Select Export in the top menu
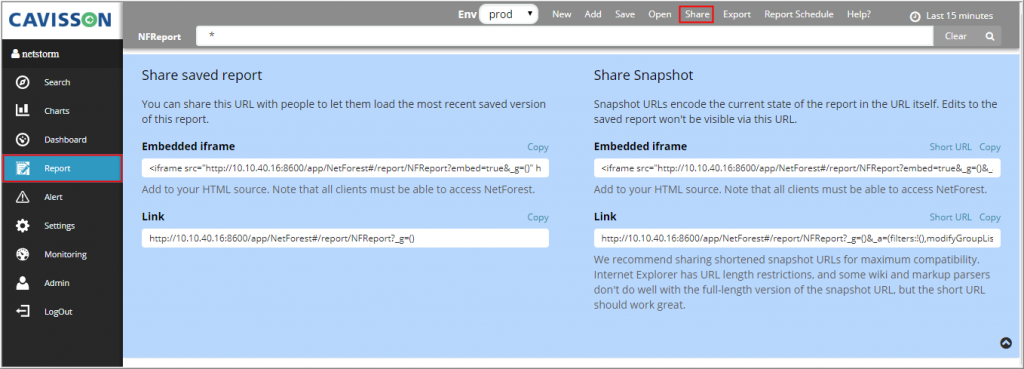The height and width of the screenshot is (369, 1024). (x=737, y=14)
